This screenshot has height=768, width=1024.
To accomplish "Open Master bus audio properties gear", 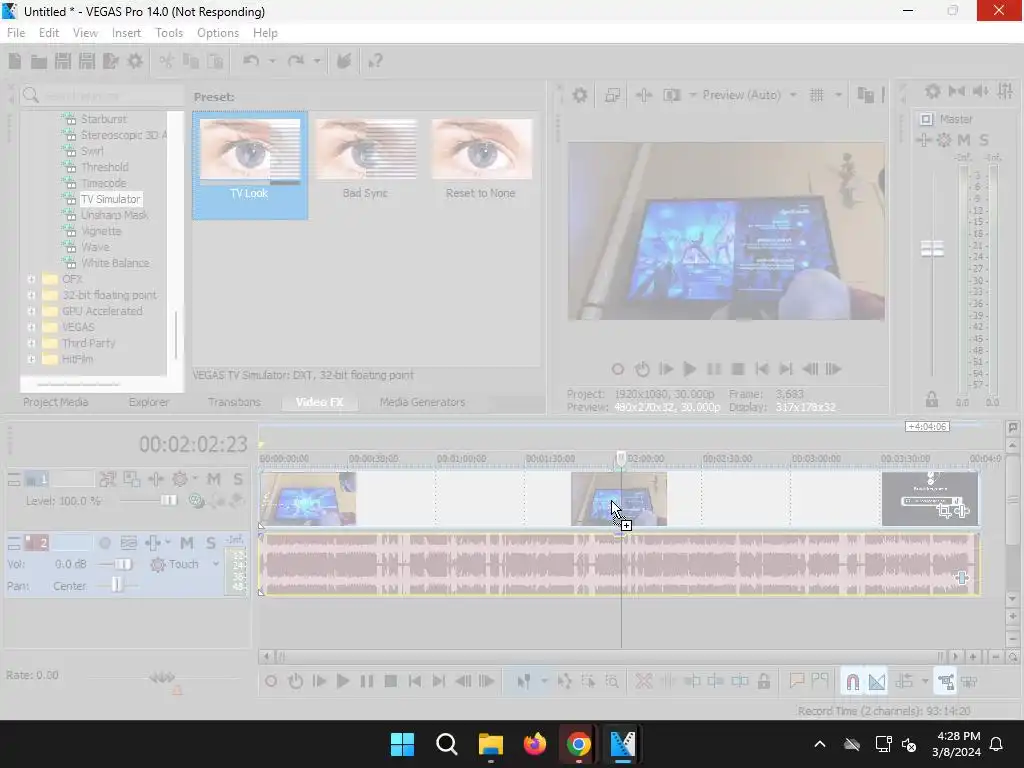I will coord(933,91).
